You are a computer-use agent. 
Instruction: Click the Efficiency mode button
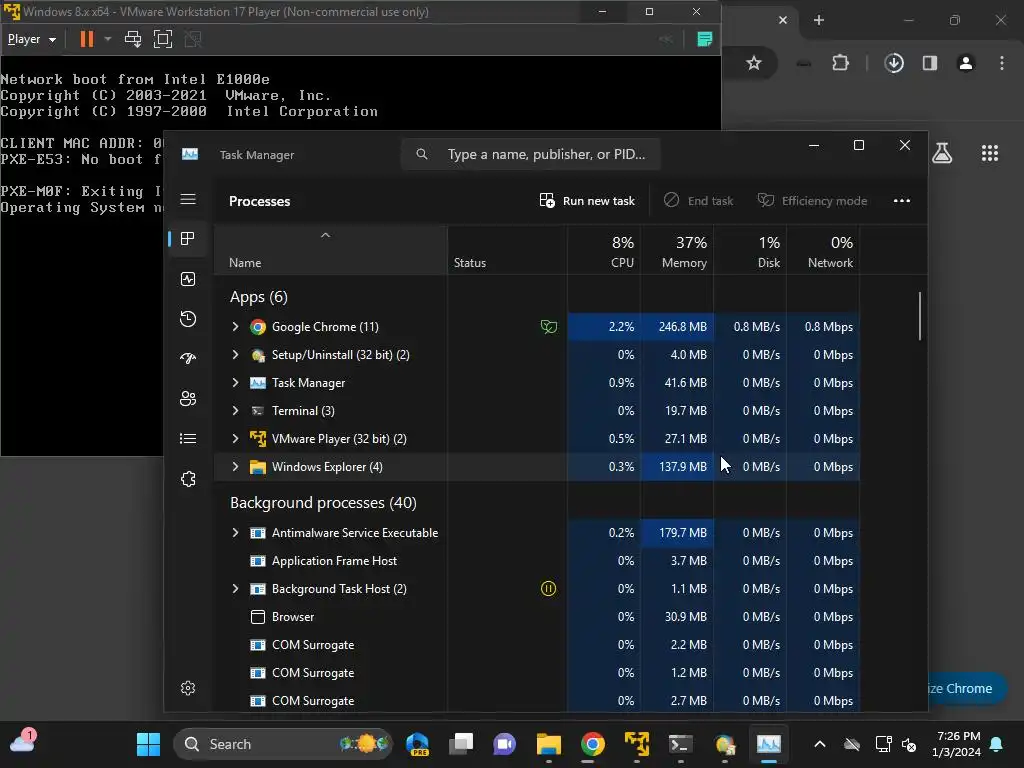click(x=812, y=200)
